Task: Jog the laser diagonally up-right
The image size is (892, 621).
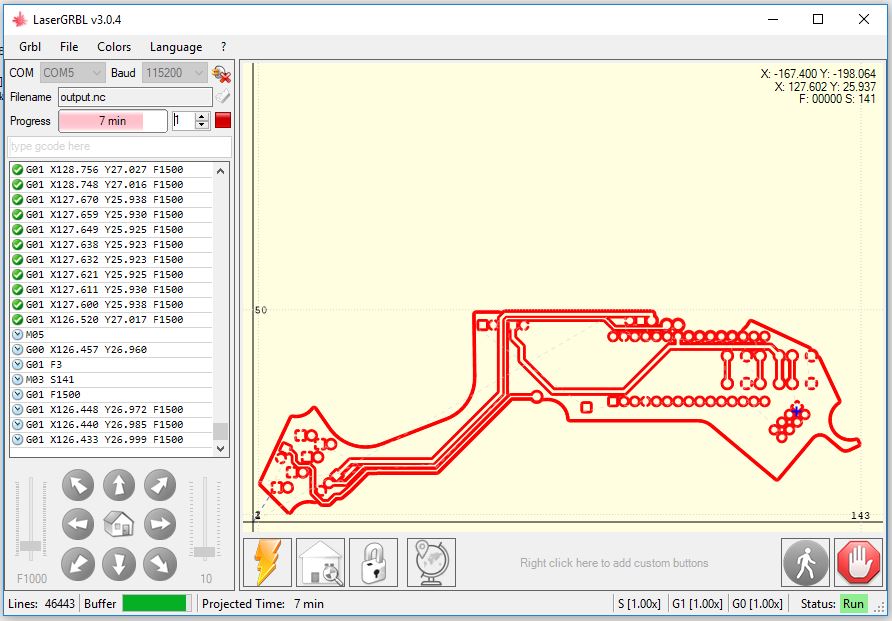Action: [160, 485]
